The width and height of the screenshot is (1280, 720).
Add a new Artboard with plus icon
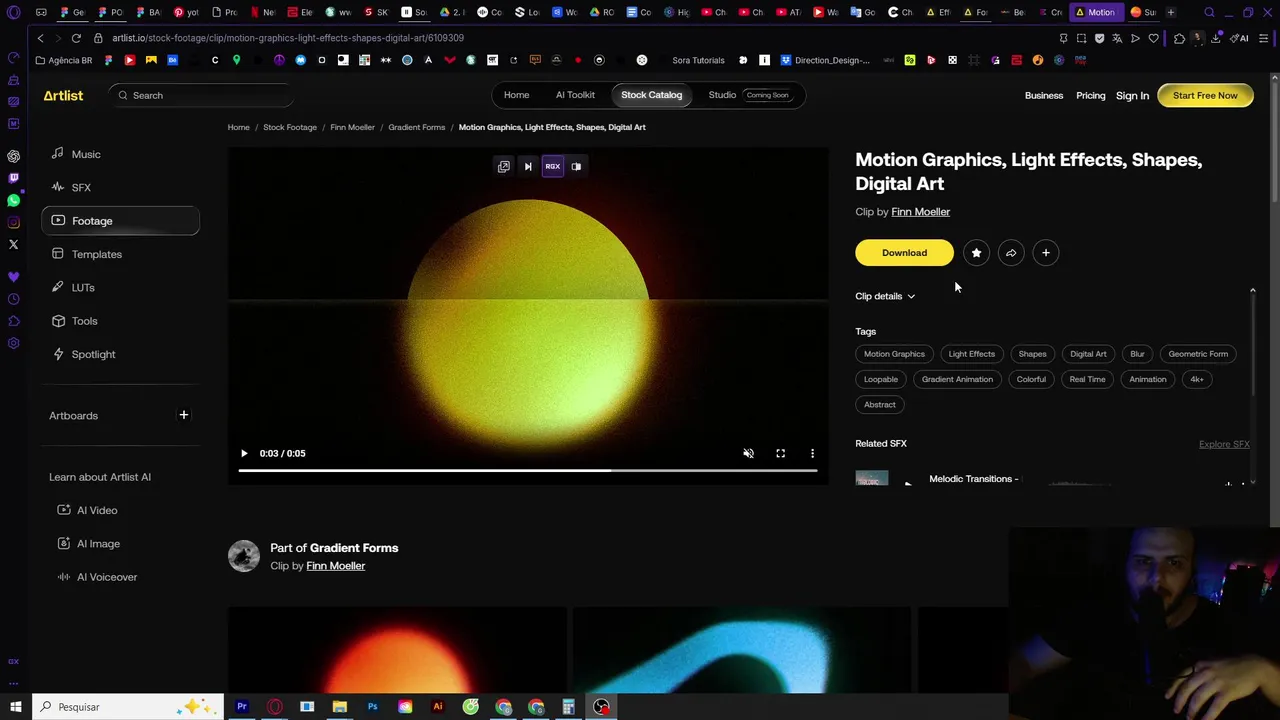(x=183, y=415)
